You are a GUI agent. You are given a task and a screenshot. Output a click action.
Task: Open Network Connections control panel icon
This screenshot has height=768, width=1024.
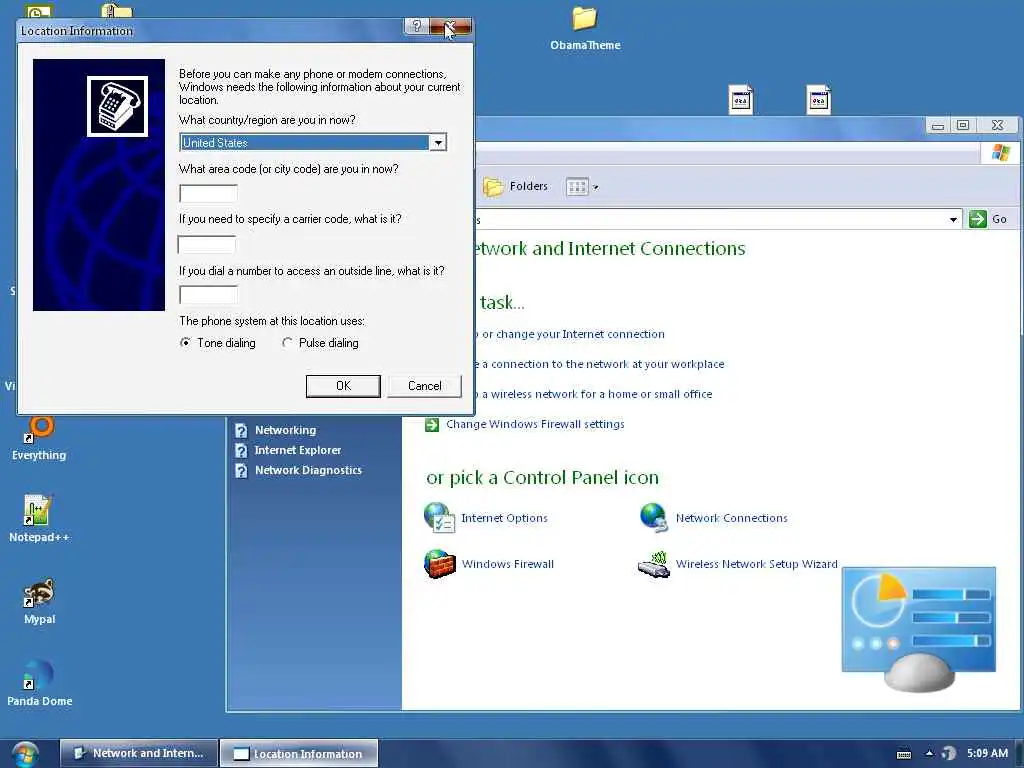click(713, 518)
